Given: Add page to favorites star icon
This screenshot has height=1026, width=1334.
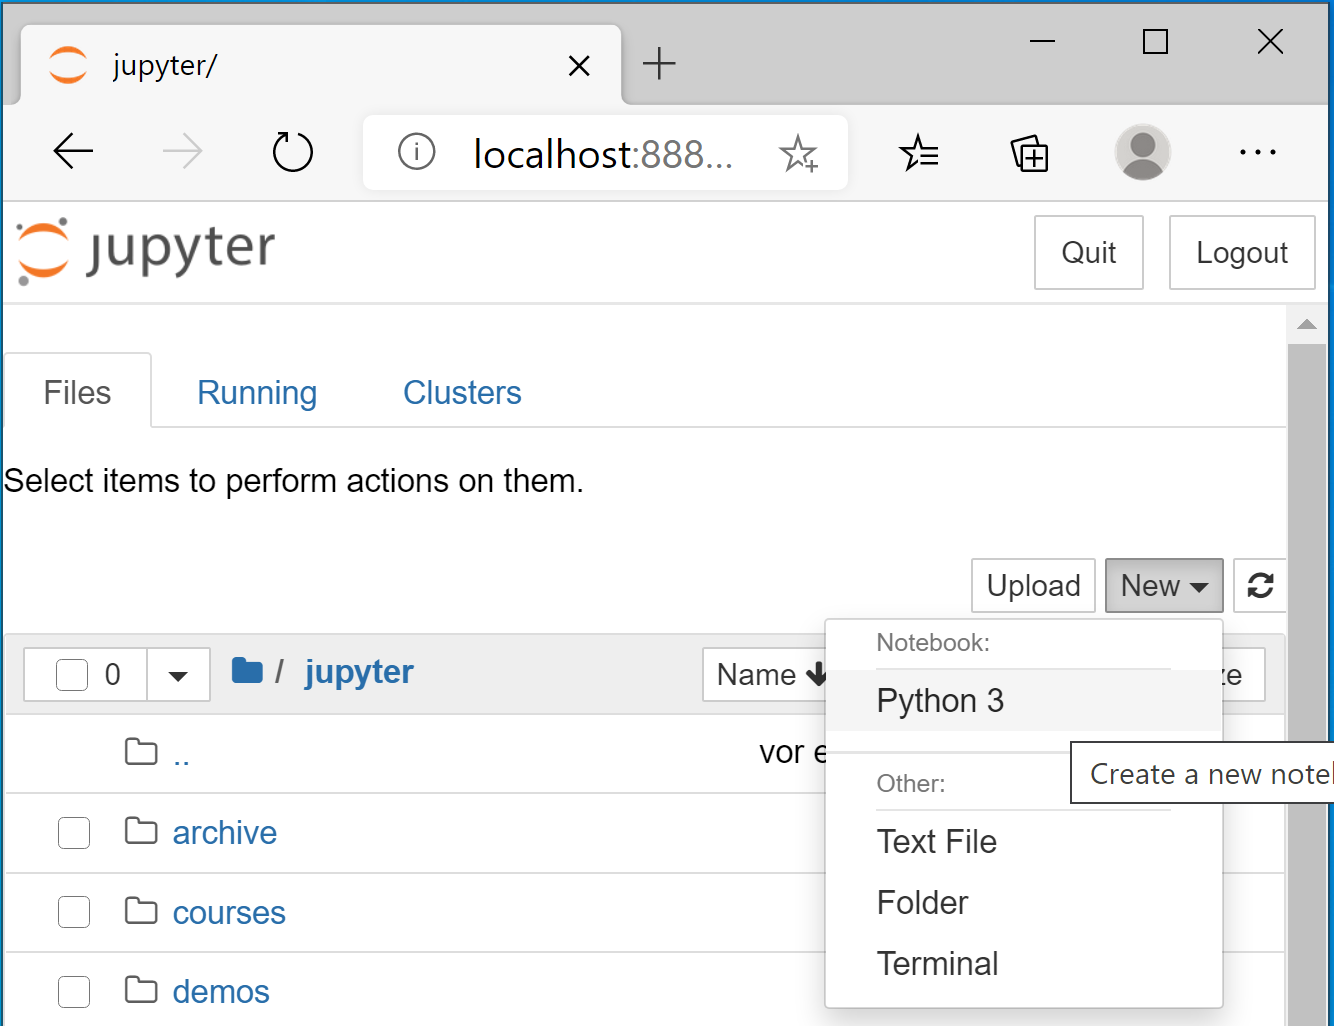Looking at the screenshot, I should coord(798,153).
